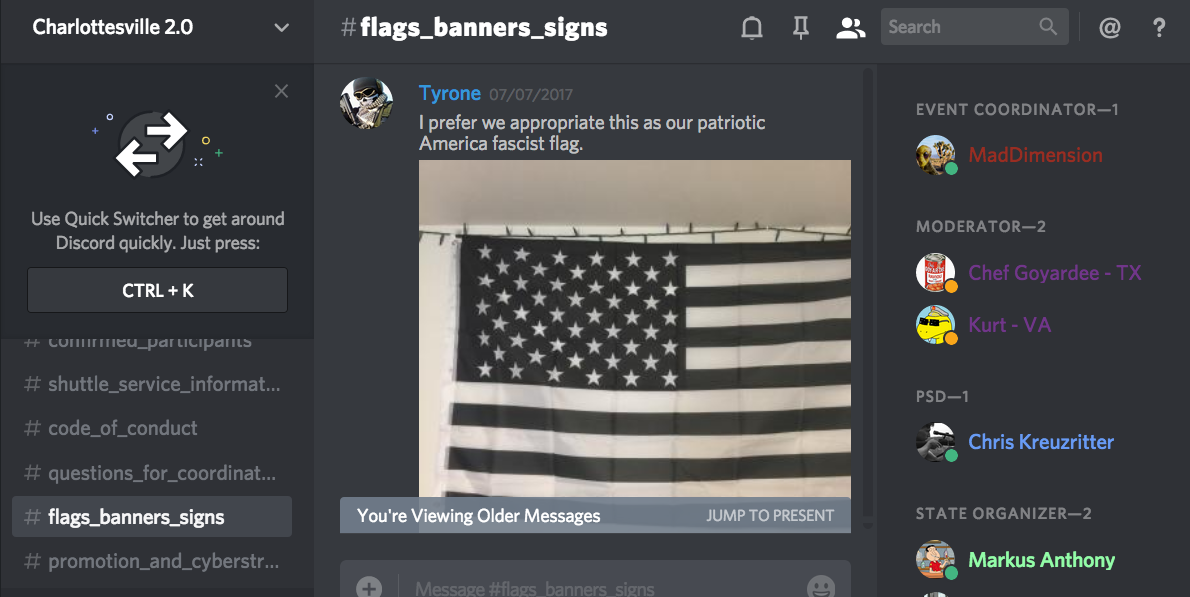Open notification settings bell icon
This screenshot has height=597, width=1190.
(751, 28)
